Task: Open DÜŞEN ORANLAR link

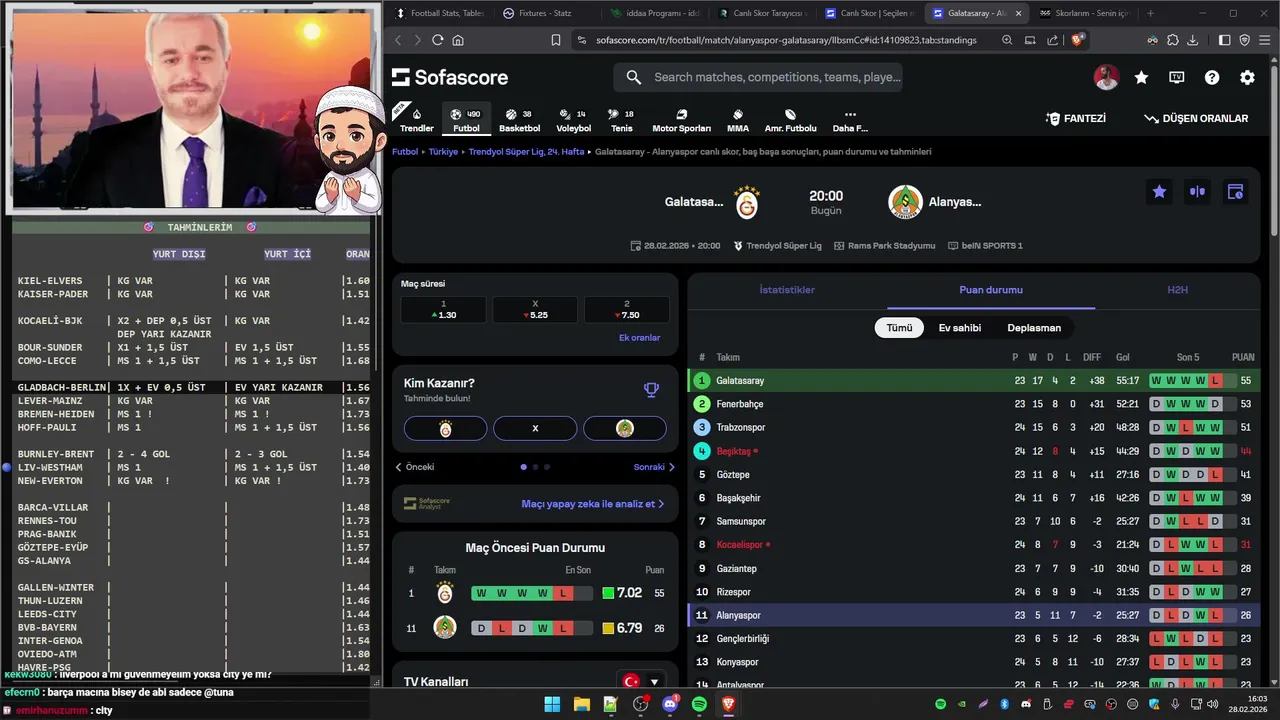Action: [x=1197, y=118]
